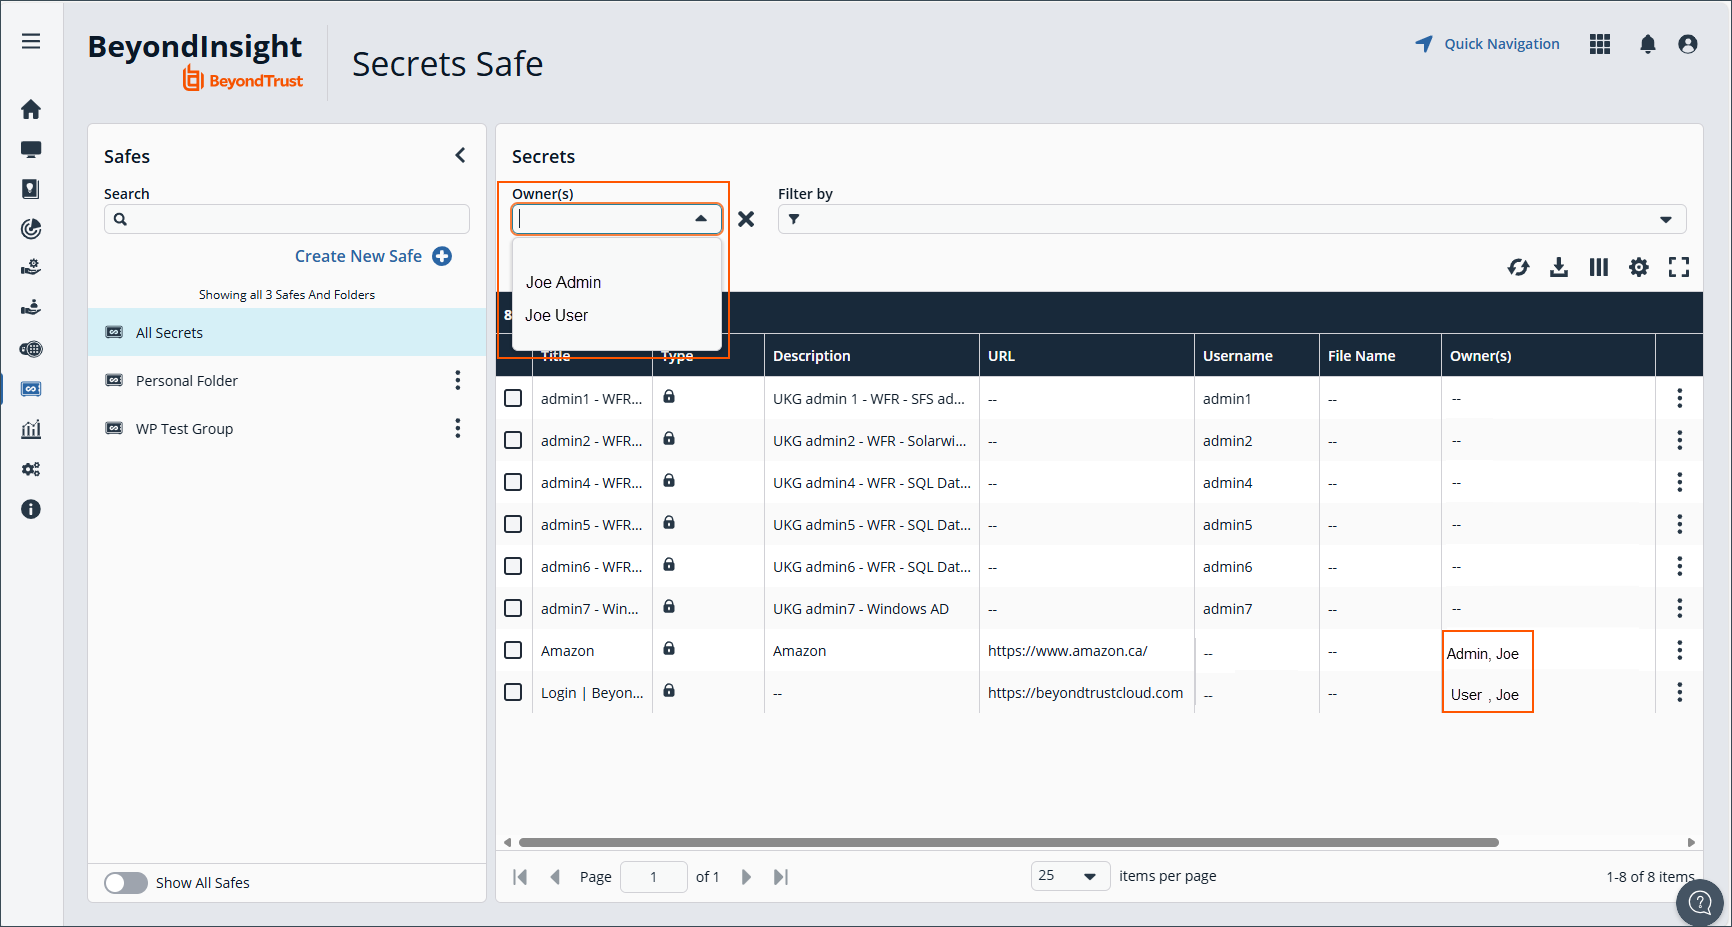Open grid settings gear
The width and height of the screenshot is (1732, 927).
click(x=1639, y=267)
